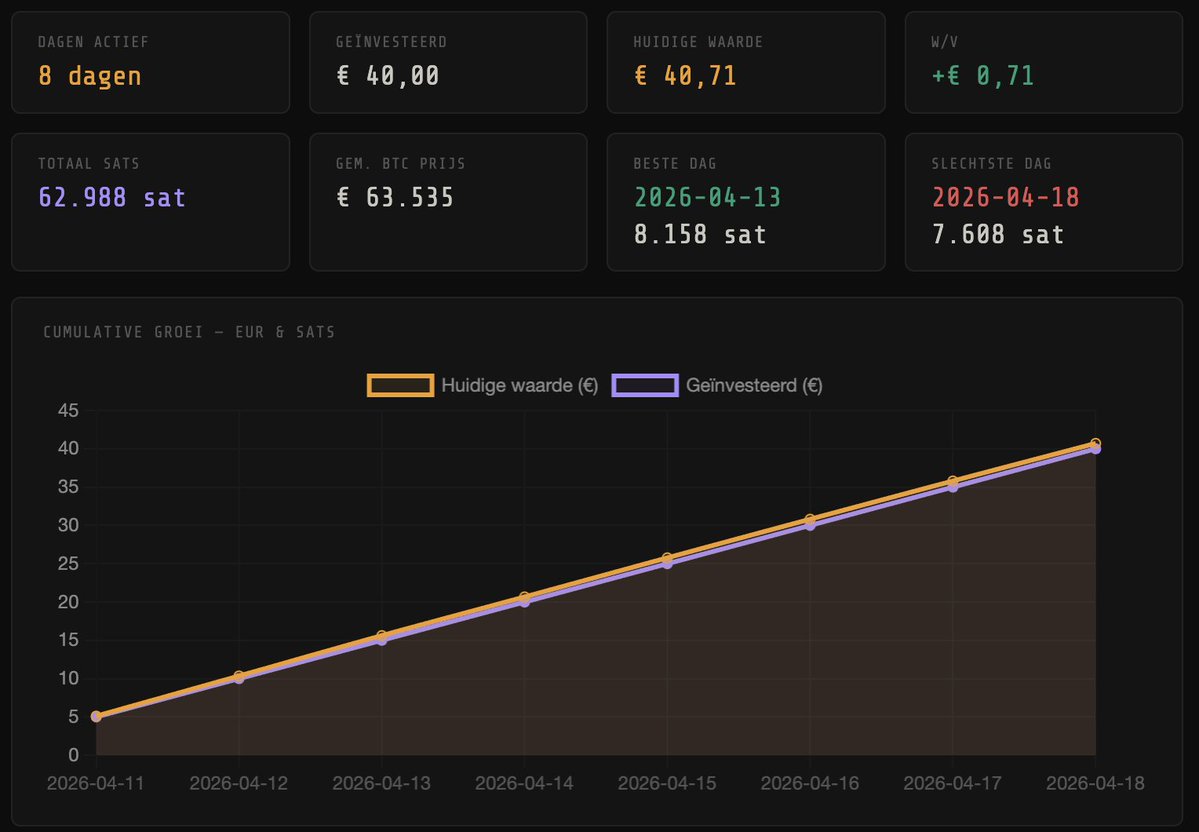Select the € 40,00 invested amount
The width and height of the screenshot is (1199, 832).
[x=388, y=76]
